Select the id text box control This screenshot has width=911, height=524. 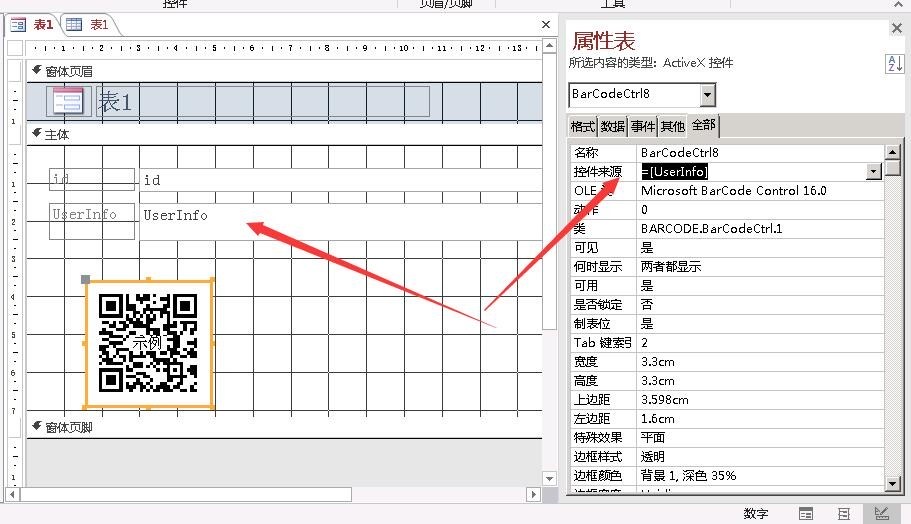click(x=340, y=180)
